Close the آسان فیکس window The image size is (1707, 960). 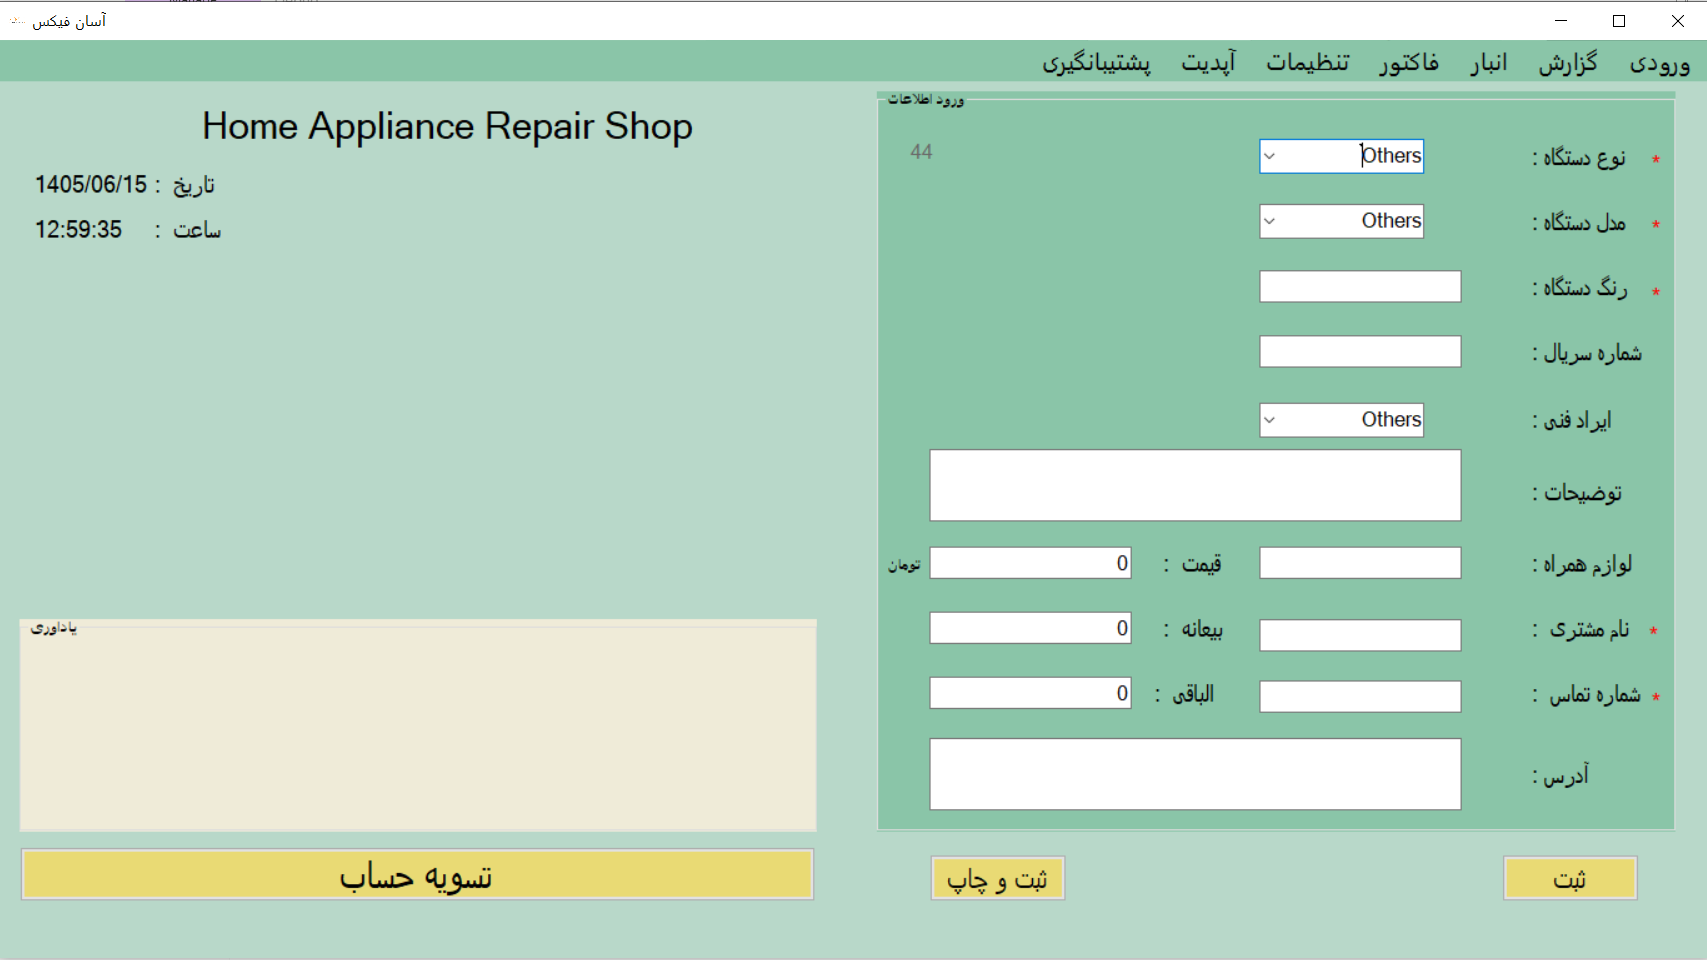pos(1678,20)
